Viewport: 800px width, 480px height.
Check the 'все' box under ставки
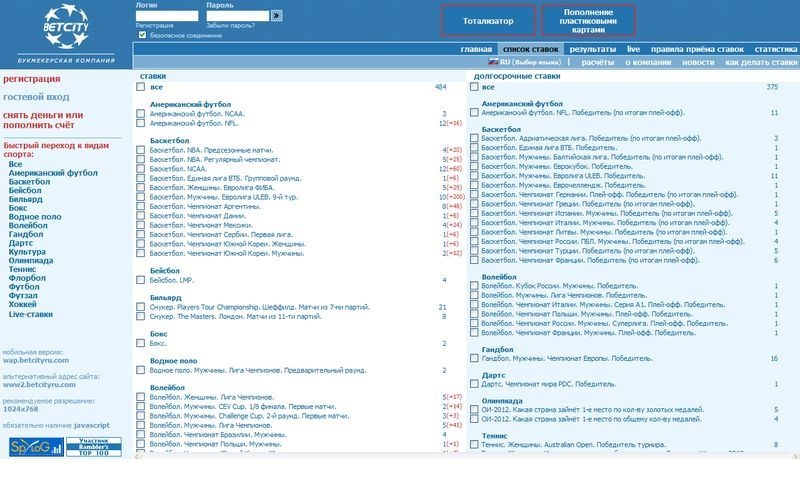[141, 87]
